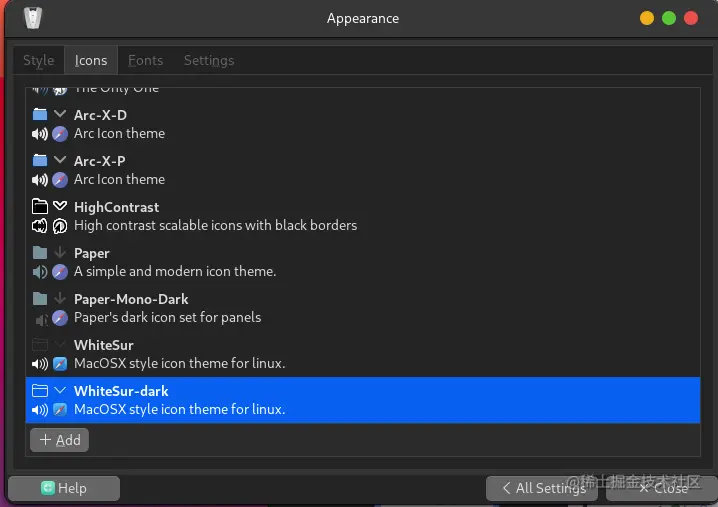718x507 pixels.
Task: Select the HighContrast icon theme
Action: point(363,216)
